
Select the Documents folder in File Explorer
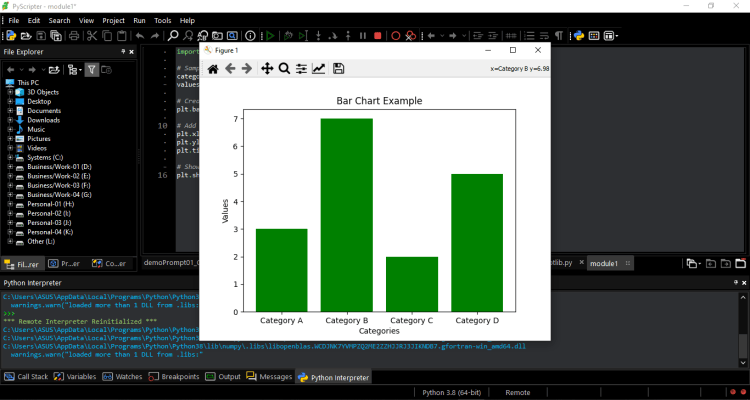coord(44,111)
